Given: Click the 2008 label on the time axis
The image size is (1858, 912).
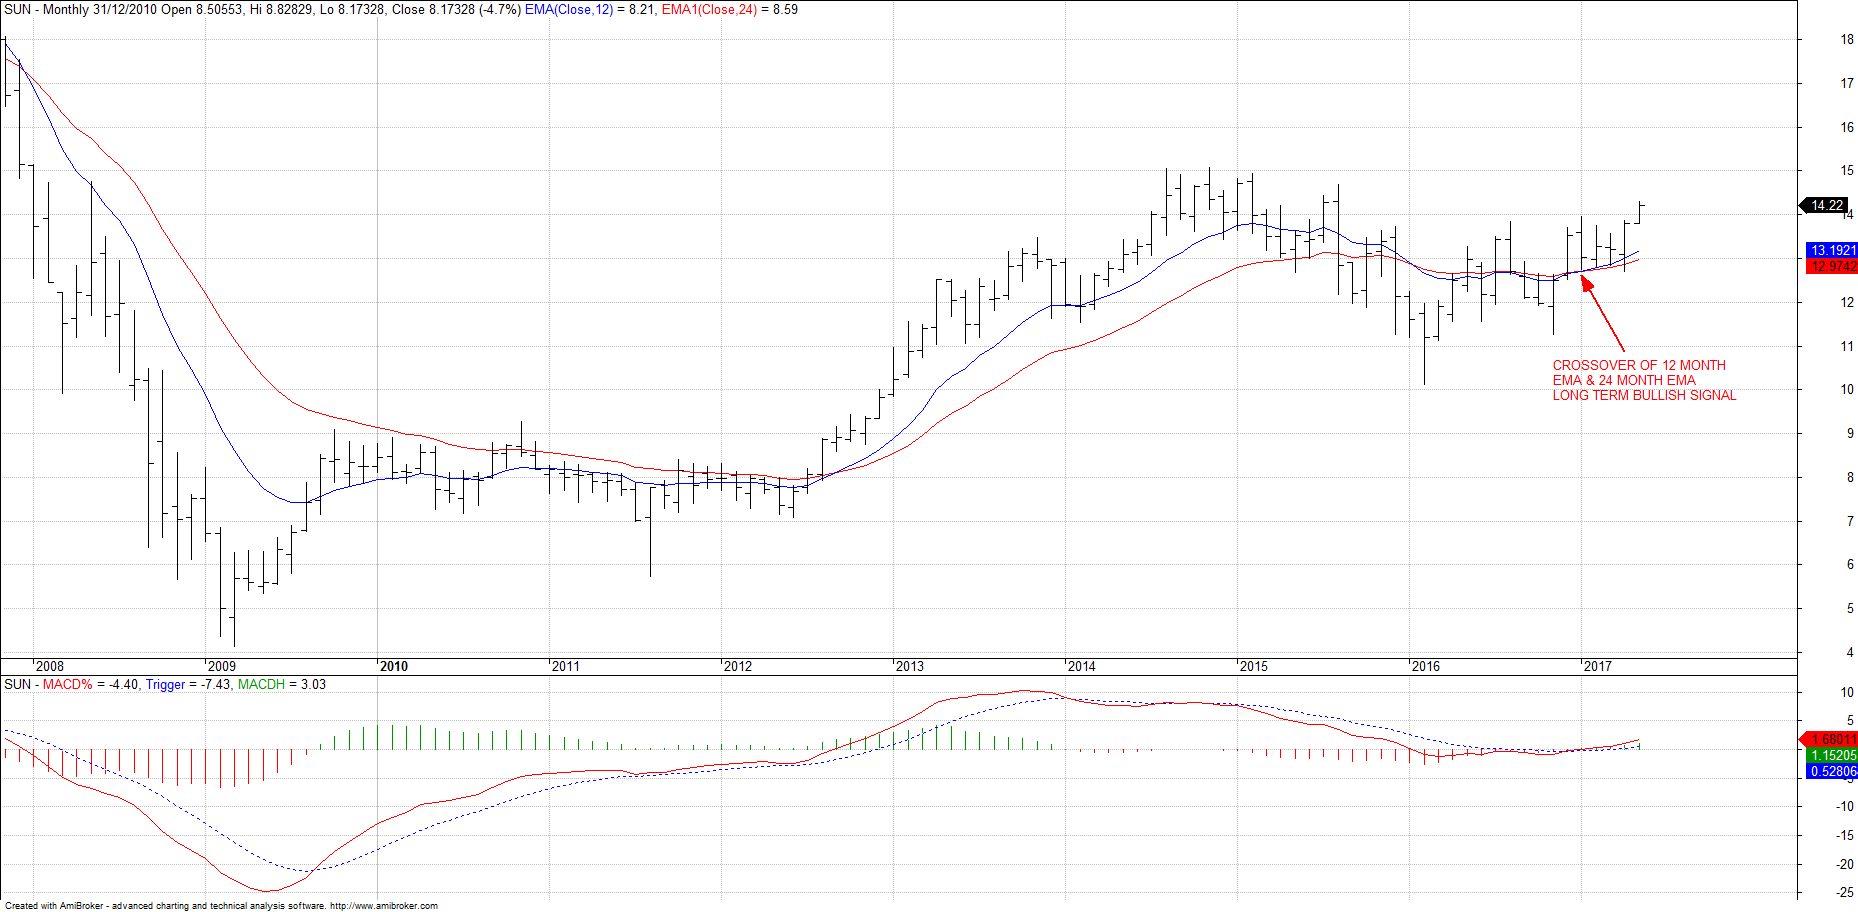Looking at the screenshot, I should point(49,666).
